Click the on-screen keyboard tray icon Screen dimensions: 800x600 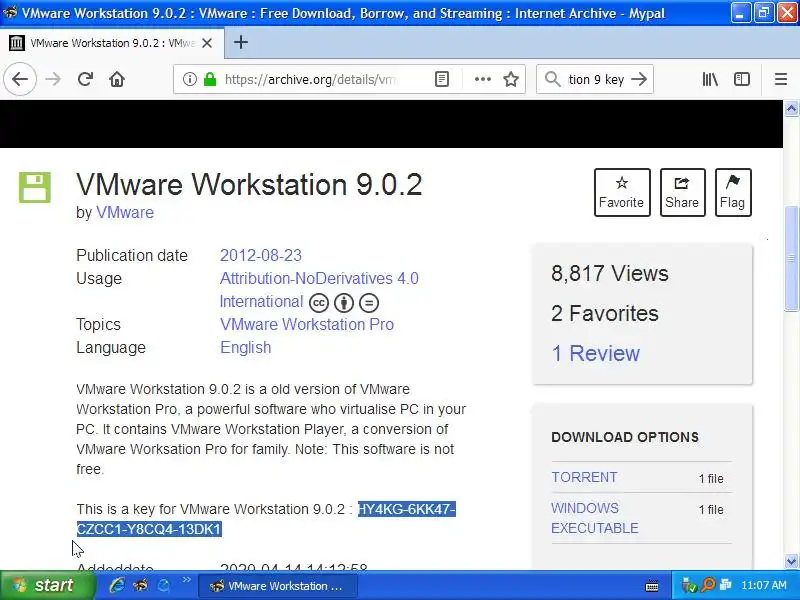tap(652, 586)
